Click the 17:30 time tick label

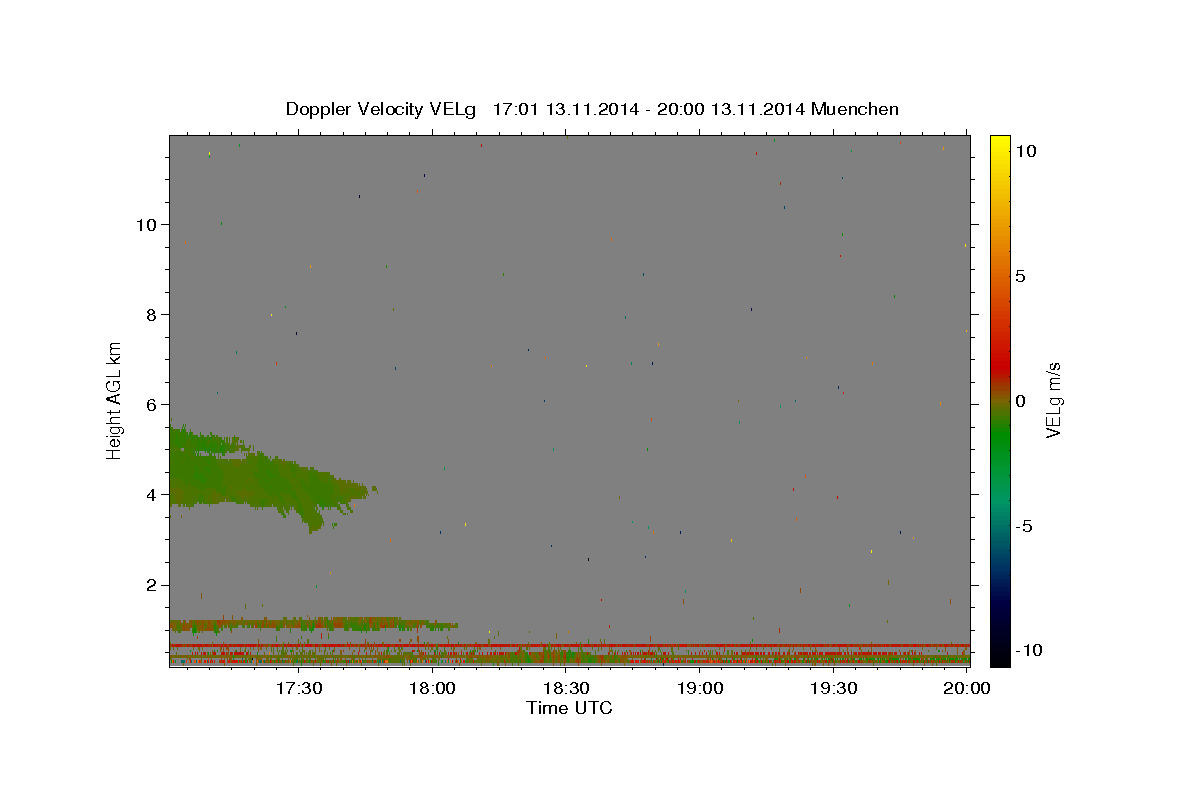click(x=299, y=688)
